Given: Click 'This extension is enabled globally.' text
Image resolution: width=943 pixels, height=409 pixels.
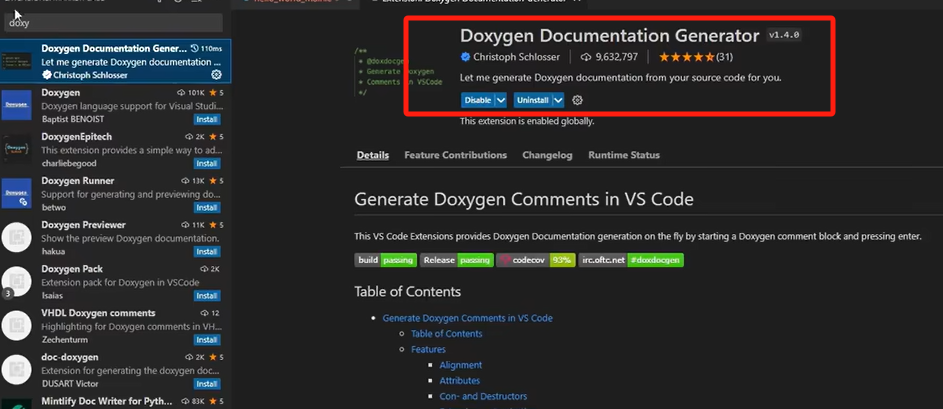Looking at the screenshot, I should pos(527,121).
